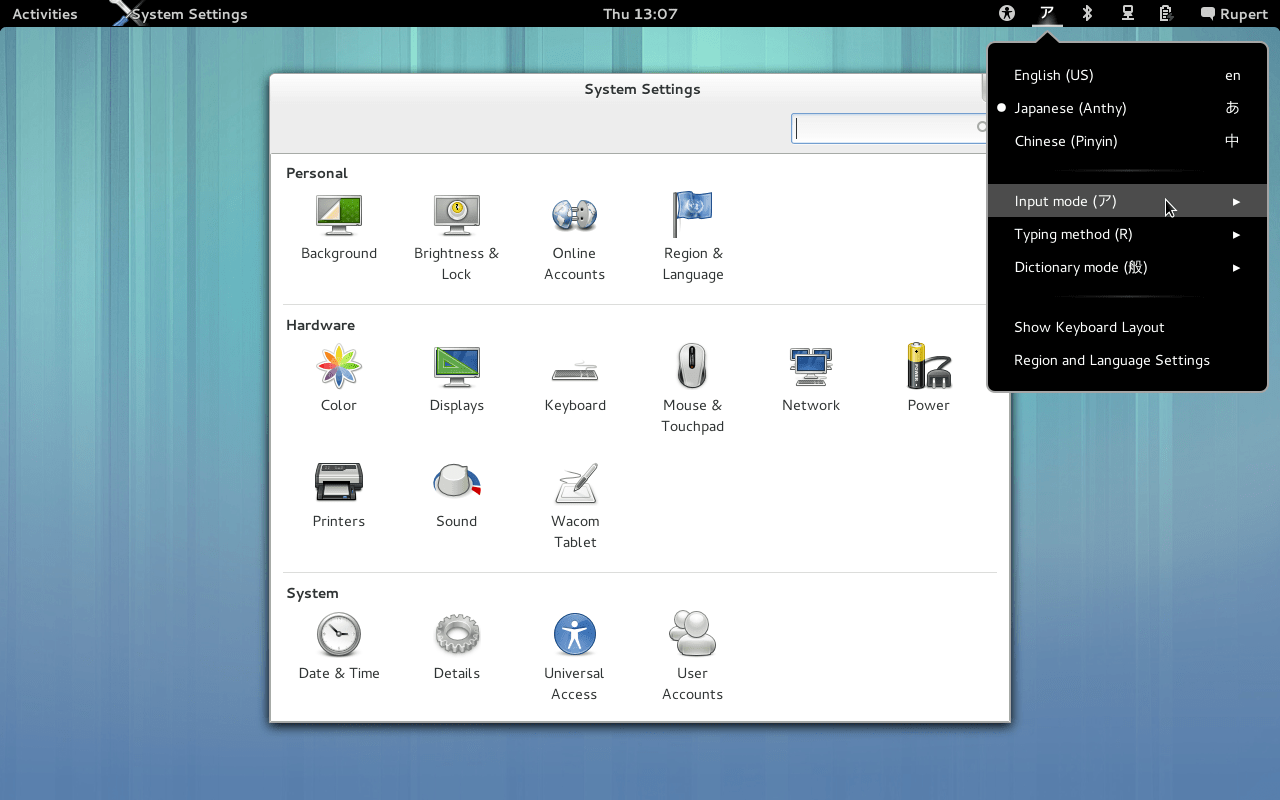Select English (US) input source
1280x800 pixels.
(x=1127, y=75)
